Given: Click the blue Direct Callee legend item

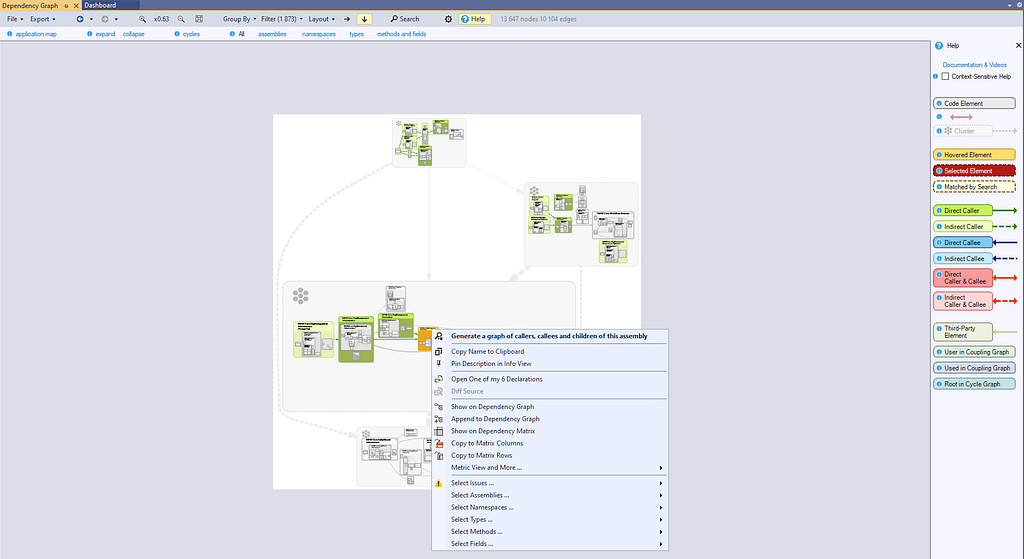Looking at the screenshot, I should click(963, 243).
